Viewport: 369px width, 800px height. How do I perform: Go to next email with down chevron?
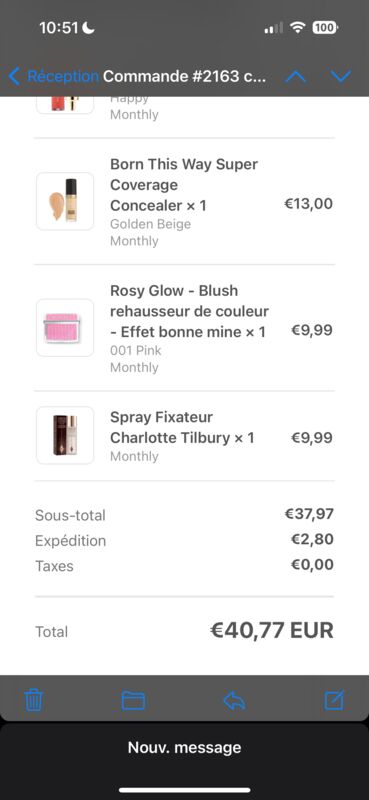(x=340, y=77)
